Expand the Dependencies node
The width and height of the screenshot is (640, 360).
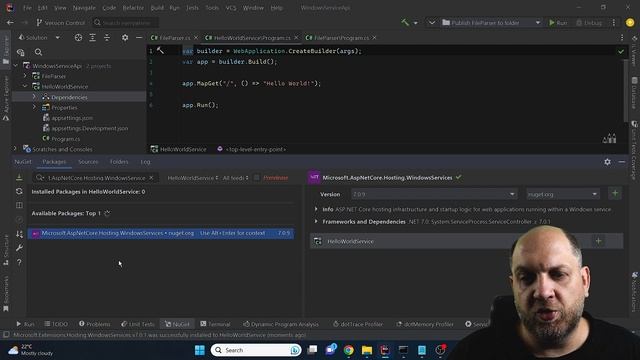(34, 97)
